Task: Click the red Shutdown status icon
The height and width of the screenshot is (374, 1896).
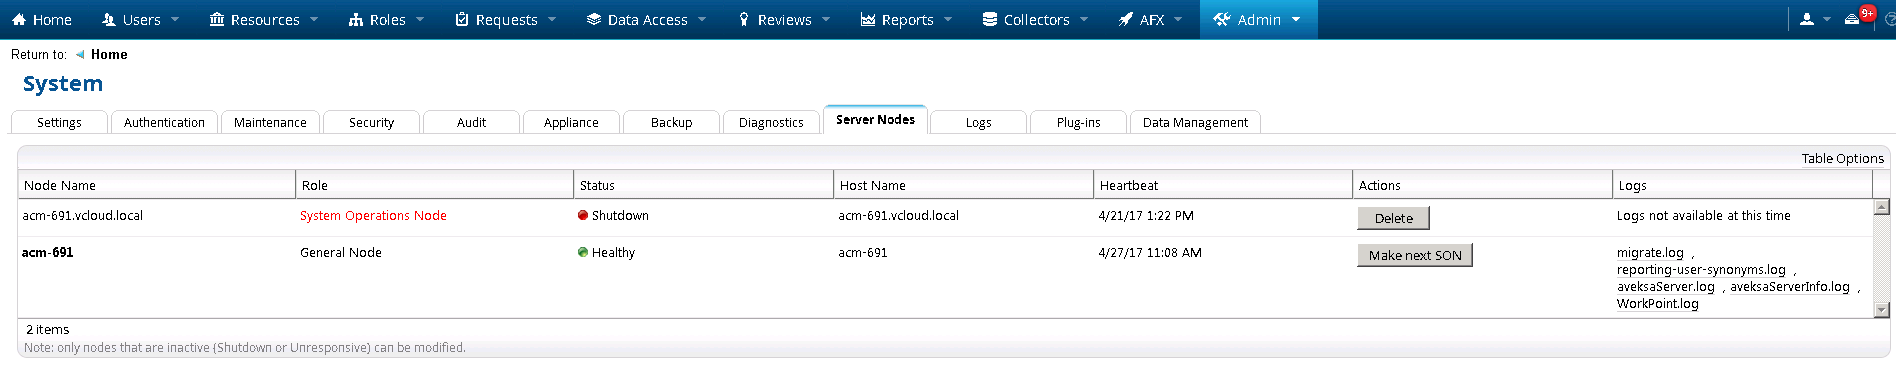Action: tap(583, 215)
